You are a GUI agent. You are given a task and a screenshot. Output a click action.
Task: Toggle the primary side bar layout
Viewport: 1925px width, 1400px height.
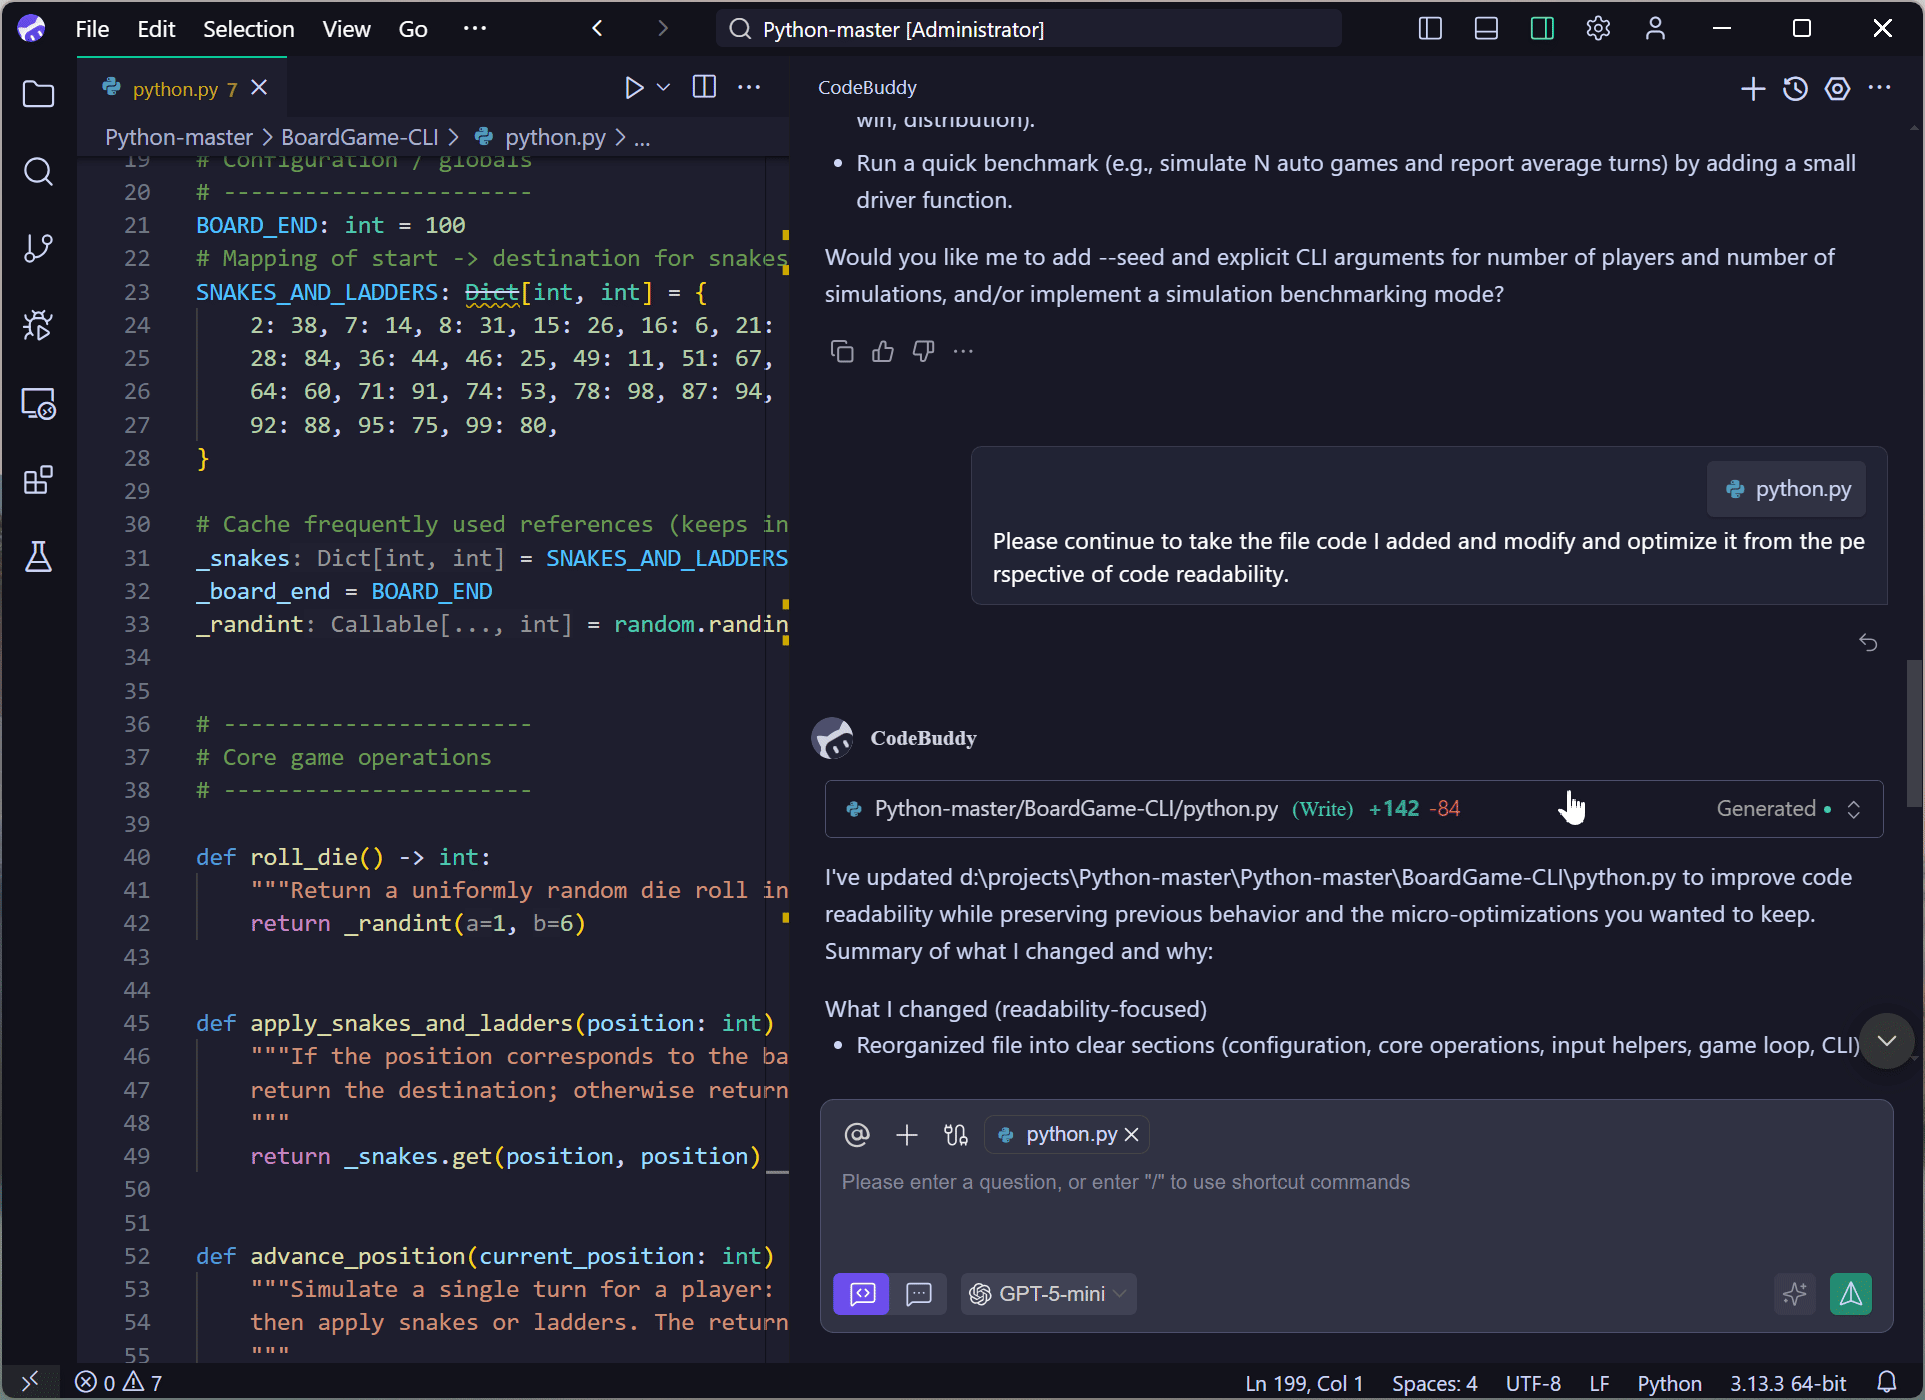point(1430,29)
